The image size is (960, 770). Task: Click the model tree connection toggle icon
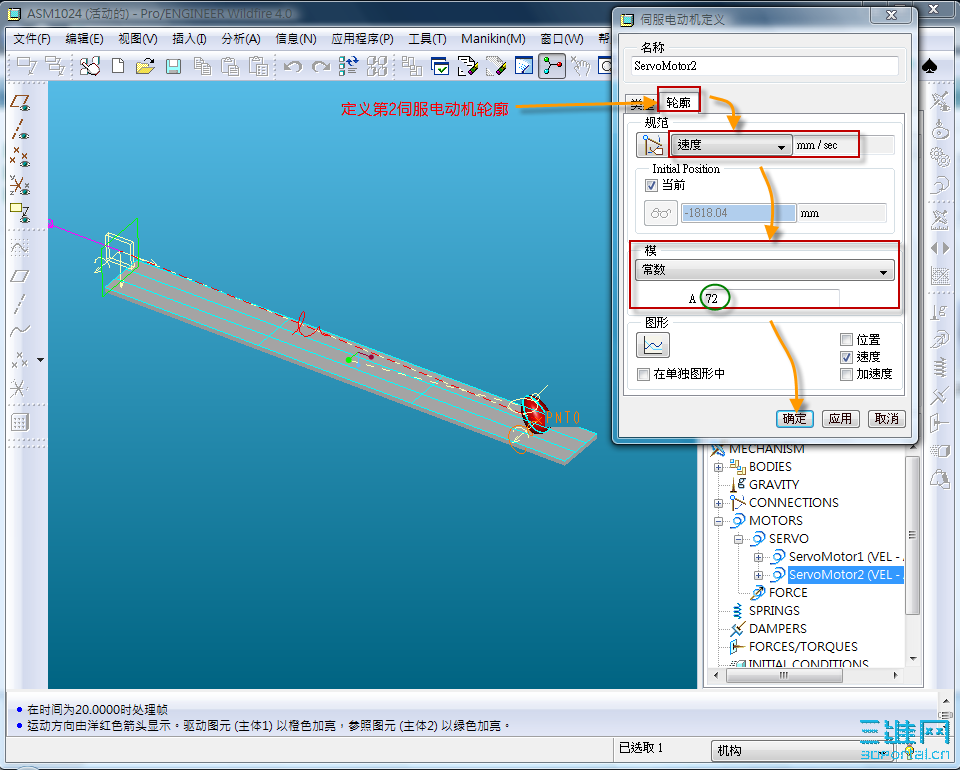pyautogui.click(x=552, y=65)
